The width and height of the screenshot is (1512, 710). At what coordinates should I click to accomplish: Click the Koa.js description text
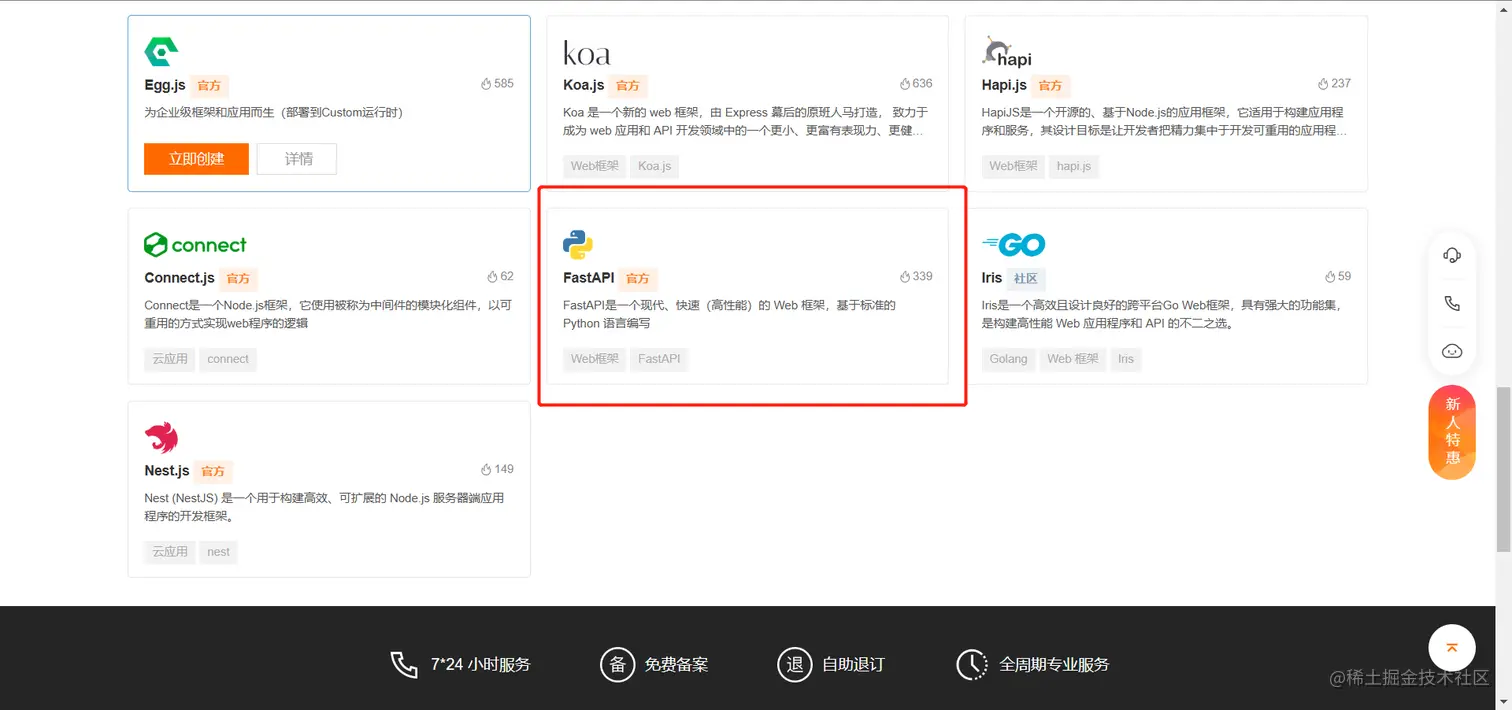[x=746, y=121]
